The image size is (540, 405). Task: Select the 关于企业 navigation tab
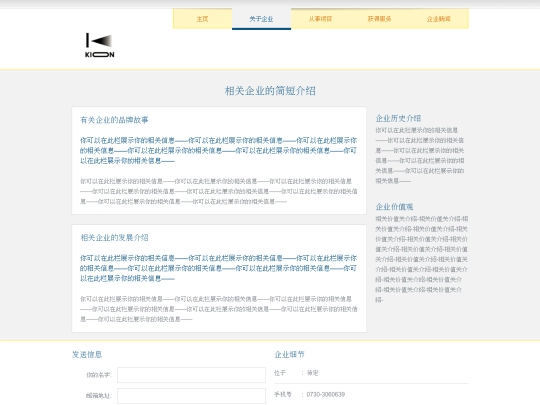[261, 19]
